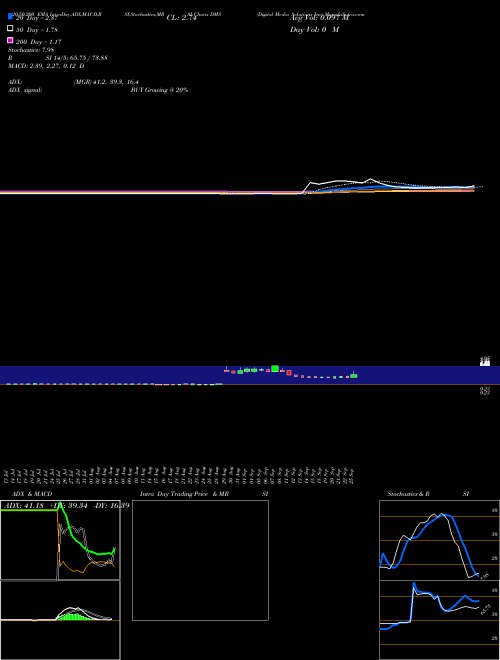Click the last green candlestick with the wick

point(354,375)
